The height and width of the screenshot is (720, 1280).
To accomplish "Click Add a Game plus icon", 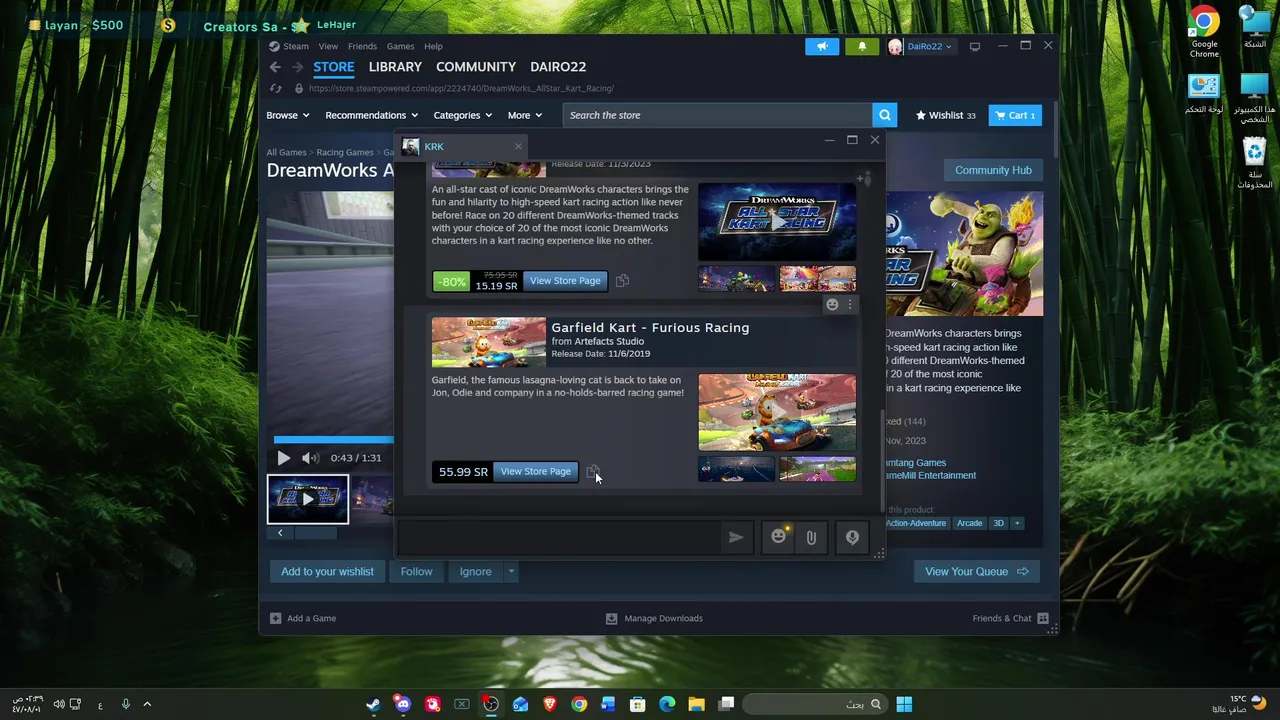I will [276, 618].
